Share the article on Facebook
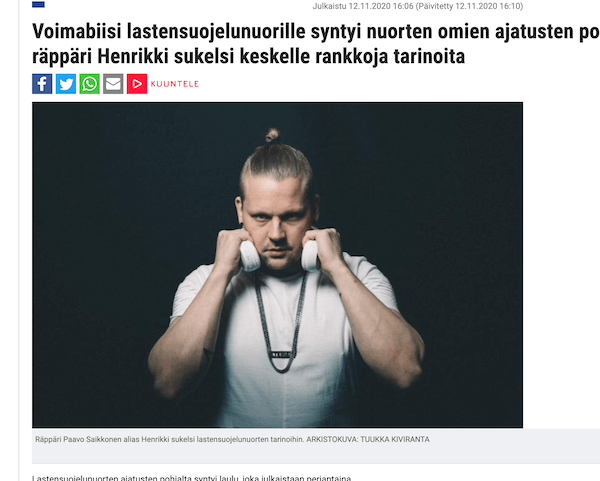600x481 pixels. tap(42, 84)
